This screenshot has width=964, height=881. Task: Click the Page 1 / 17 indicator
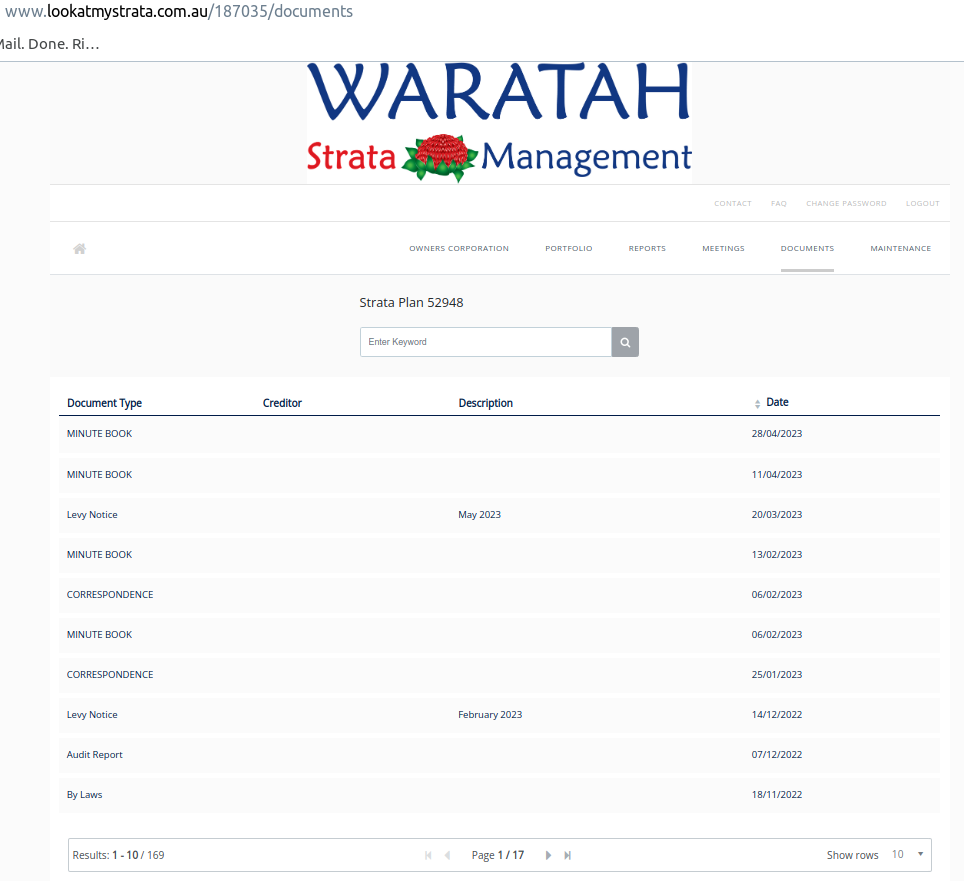pyautogui.click(x=497, y=855)
